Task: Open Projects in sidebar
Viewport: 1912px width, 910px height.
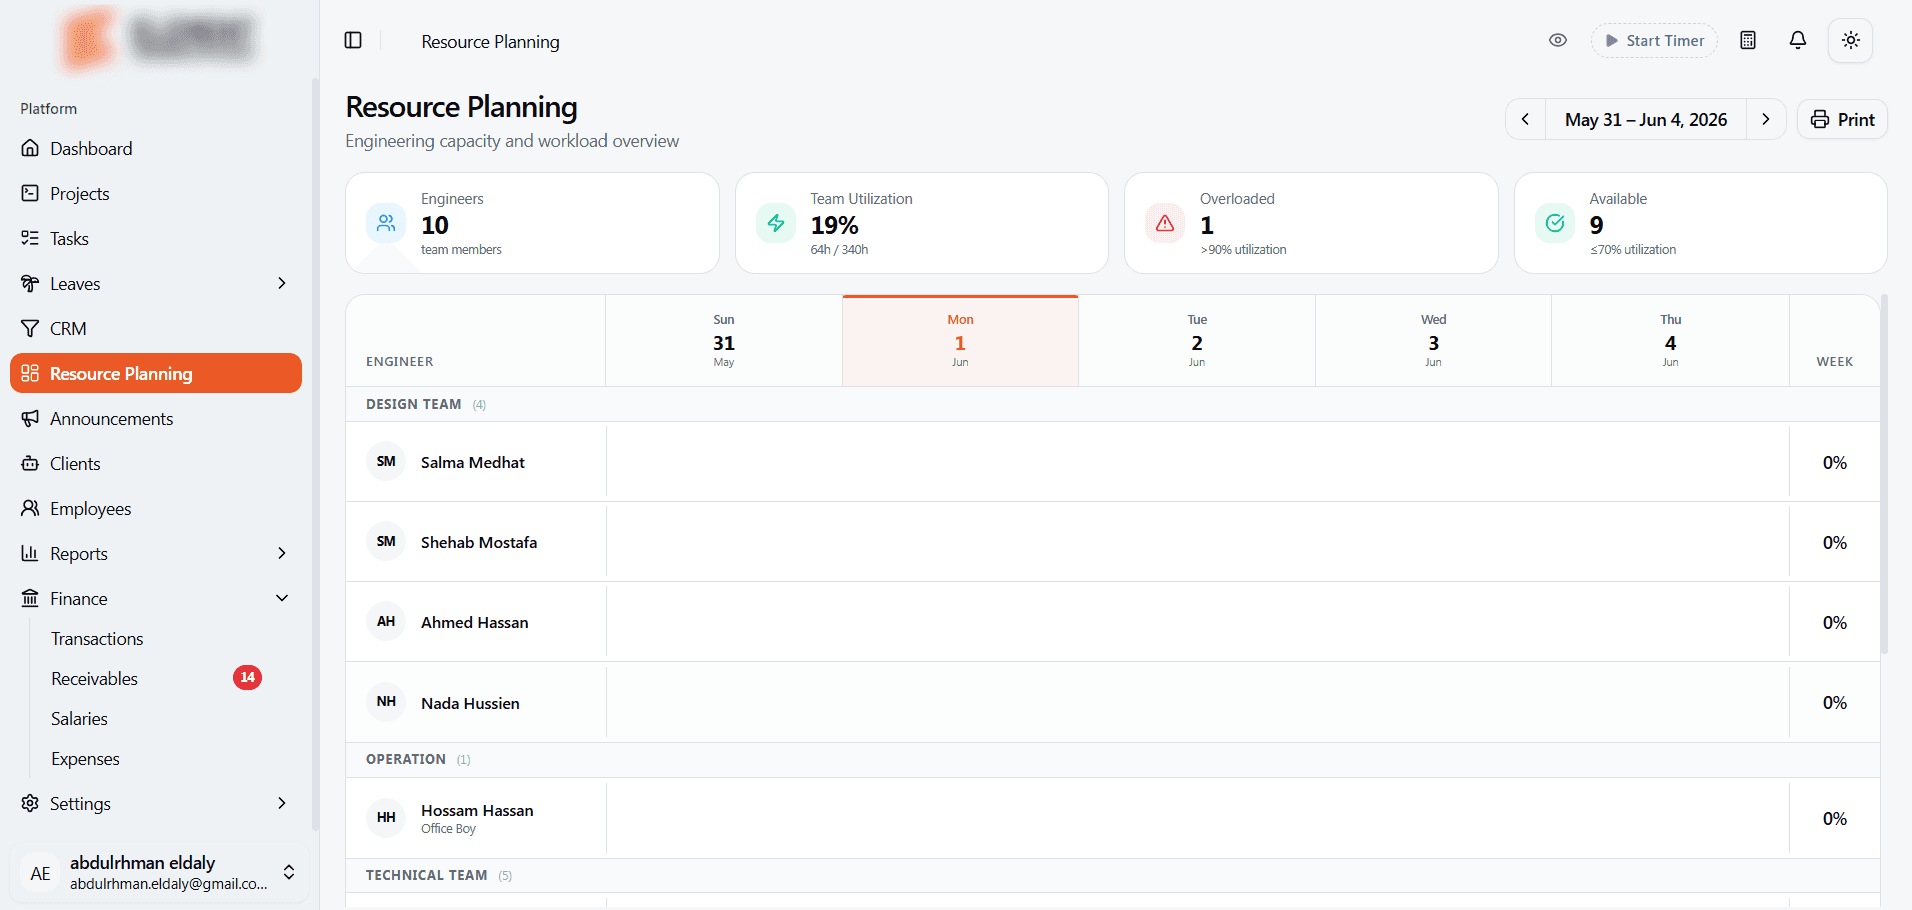Action: coord(156,194)
